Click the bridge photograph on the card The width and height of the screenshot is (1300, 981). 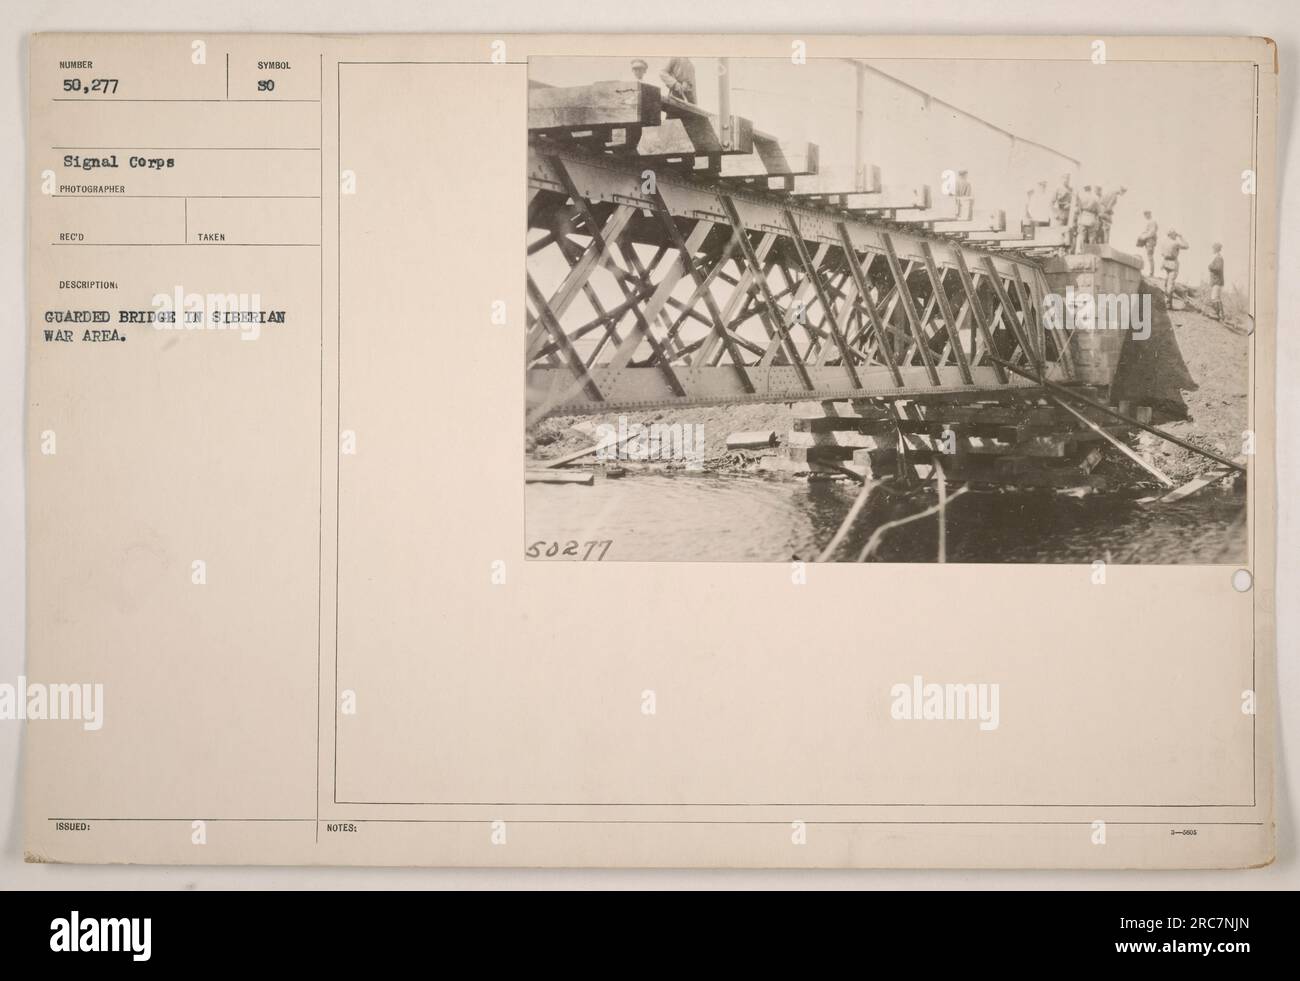(x=888, y=308)
